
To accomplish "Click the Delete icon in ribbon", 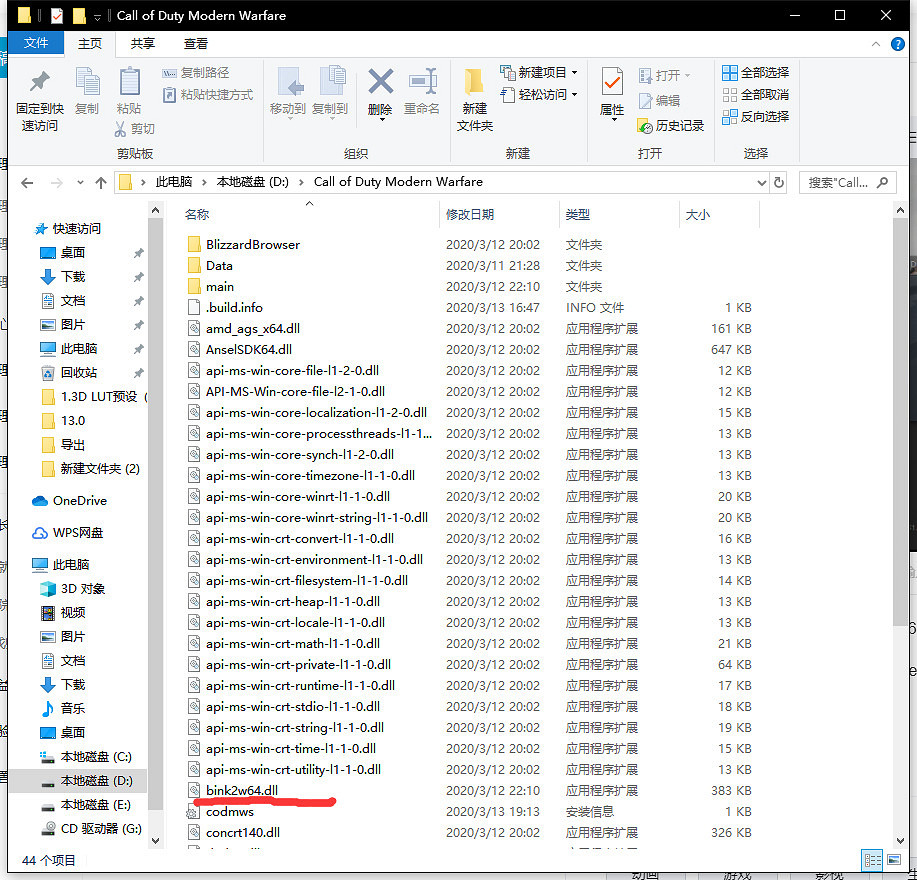I will (380, 90).
